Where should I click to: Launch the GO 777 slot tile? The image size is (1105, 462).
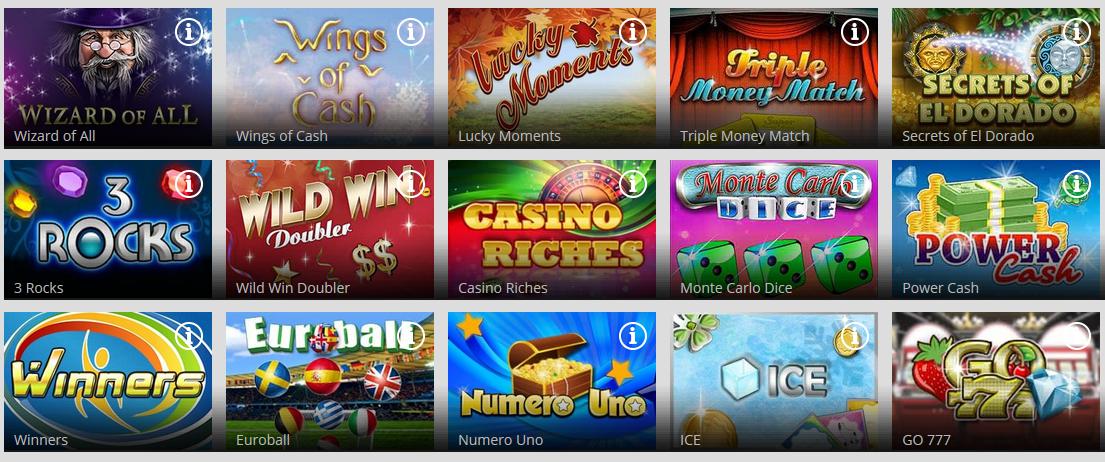(x=996, y=381)
